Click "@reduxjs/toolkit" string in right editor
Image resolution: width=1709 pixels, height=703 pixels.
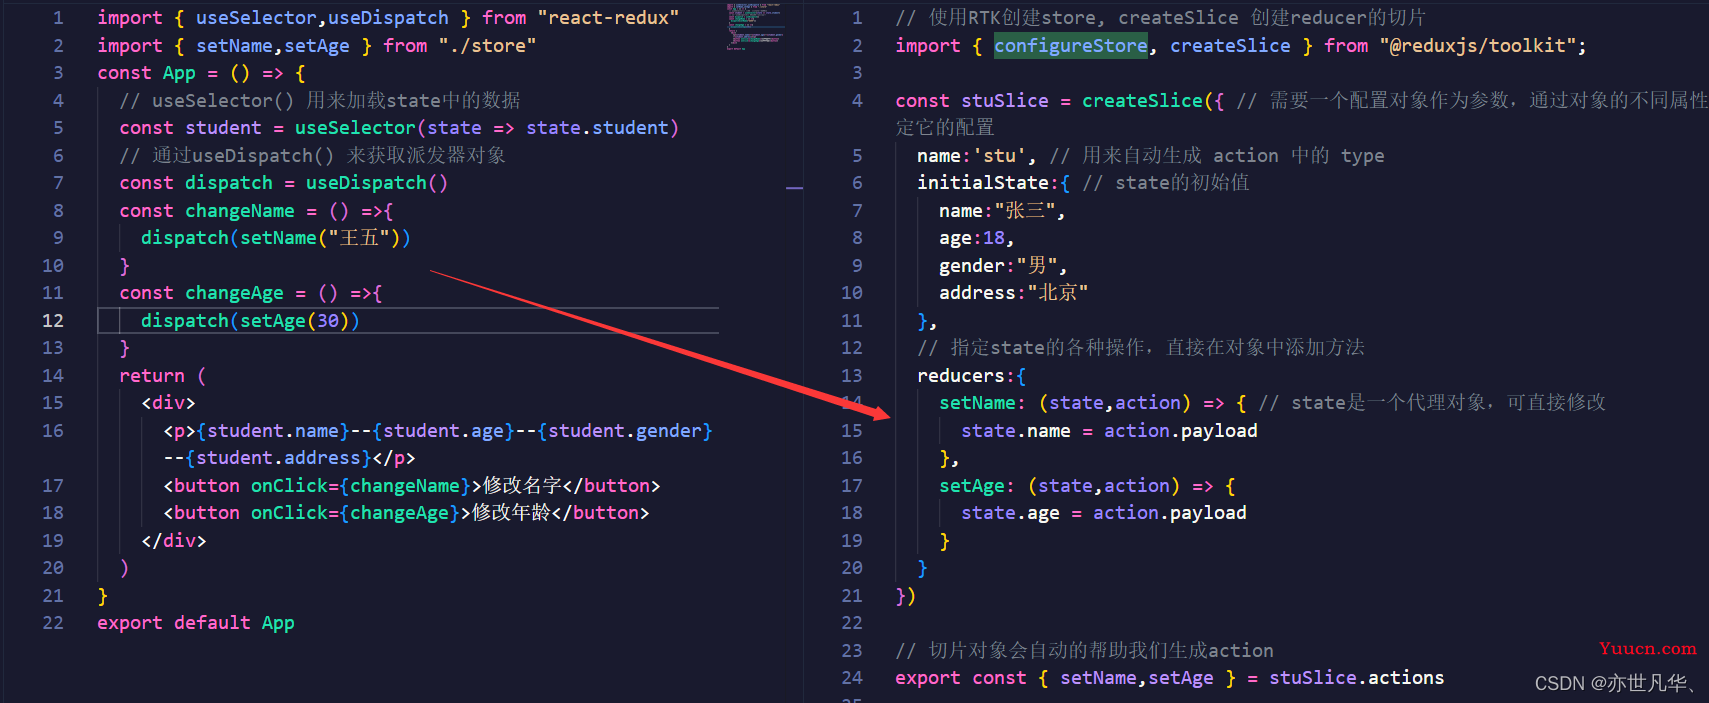click(x=1477, y=46)
